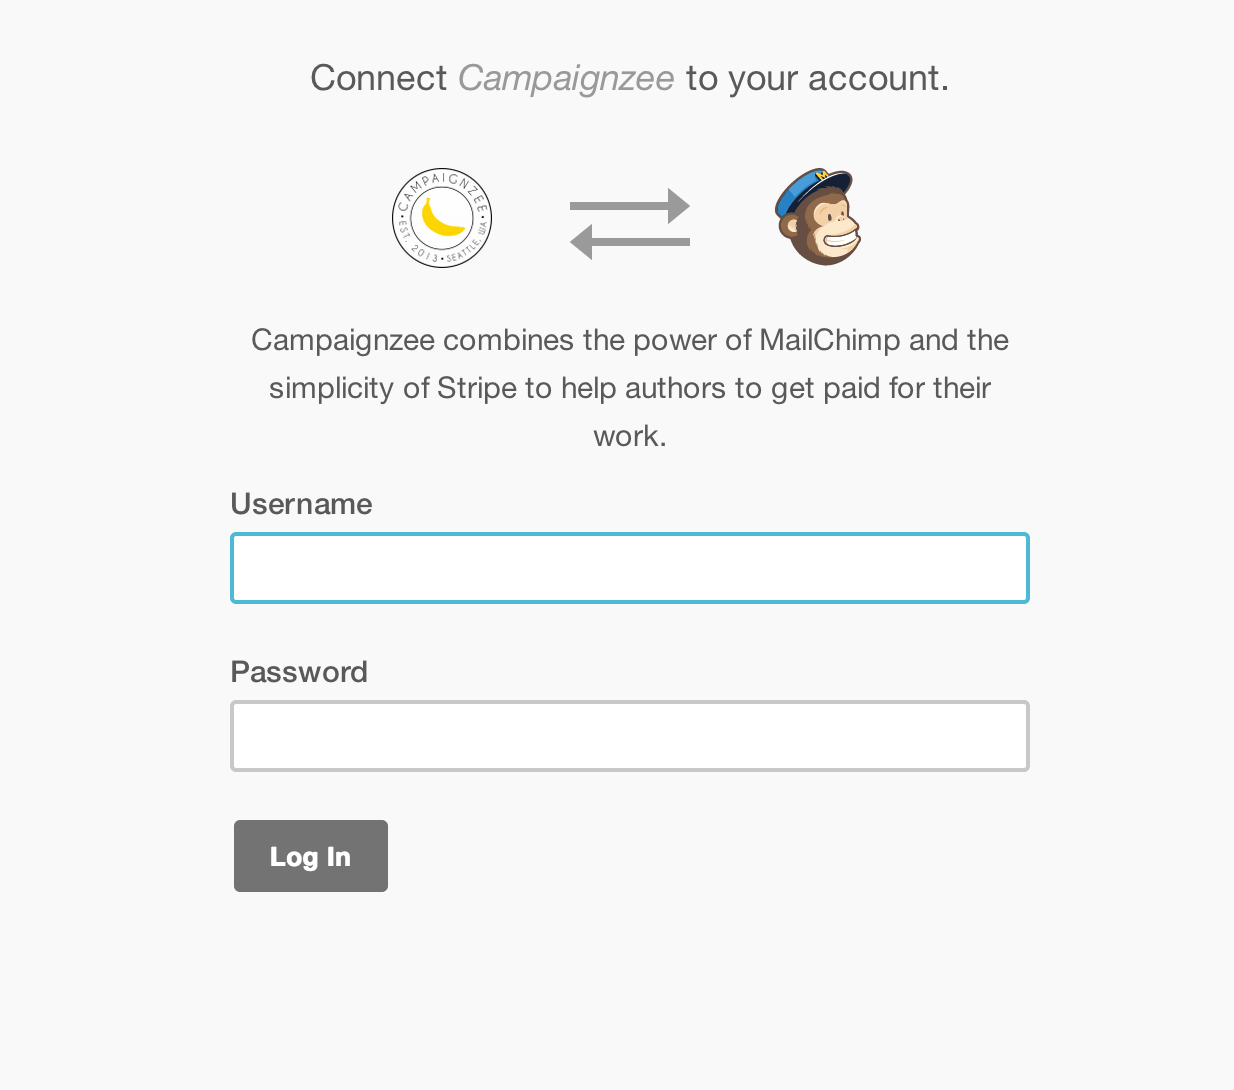Screen dimensions: 1234x1090
Task: Click the italic Campaignzee heading link
Action: coord(566,78)
